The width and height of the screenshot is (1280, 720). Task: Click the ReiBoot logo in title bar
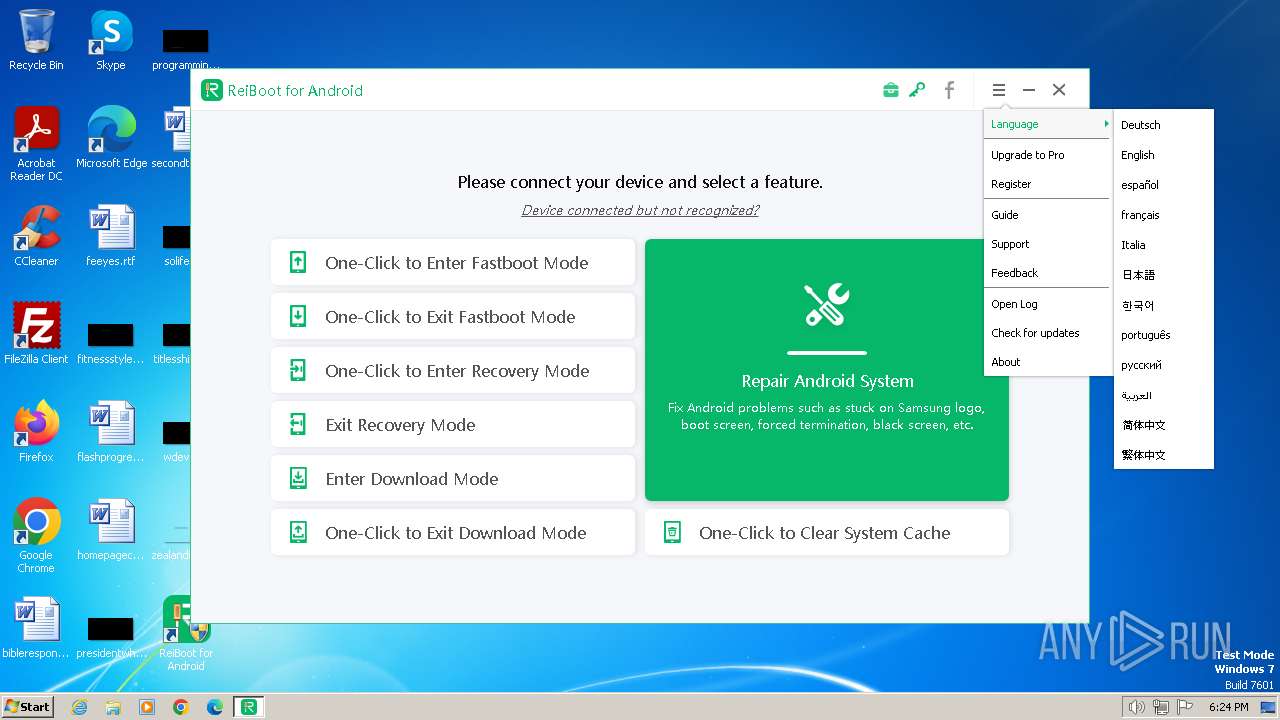211,90
